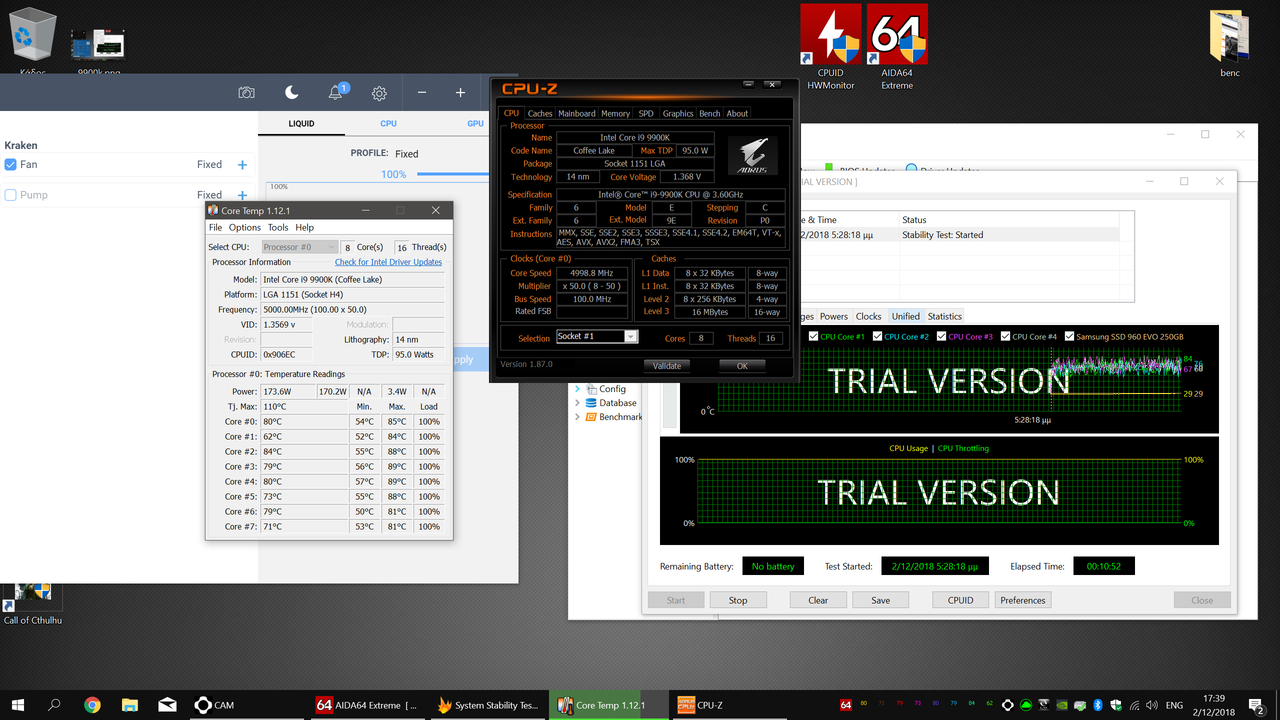
Task: Select CAM GPU tab
Action: [x=475, y=123]
